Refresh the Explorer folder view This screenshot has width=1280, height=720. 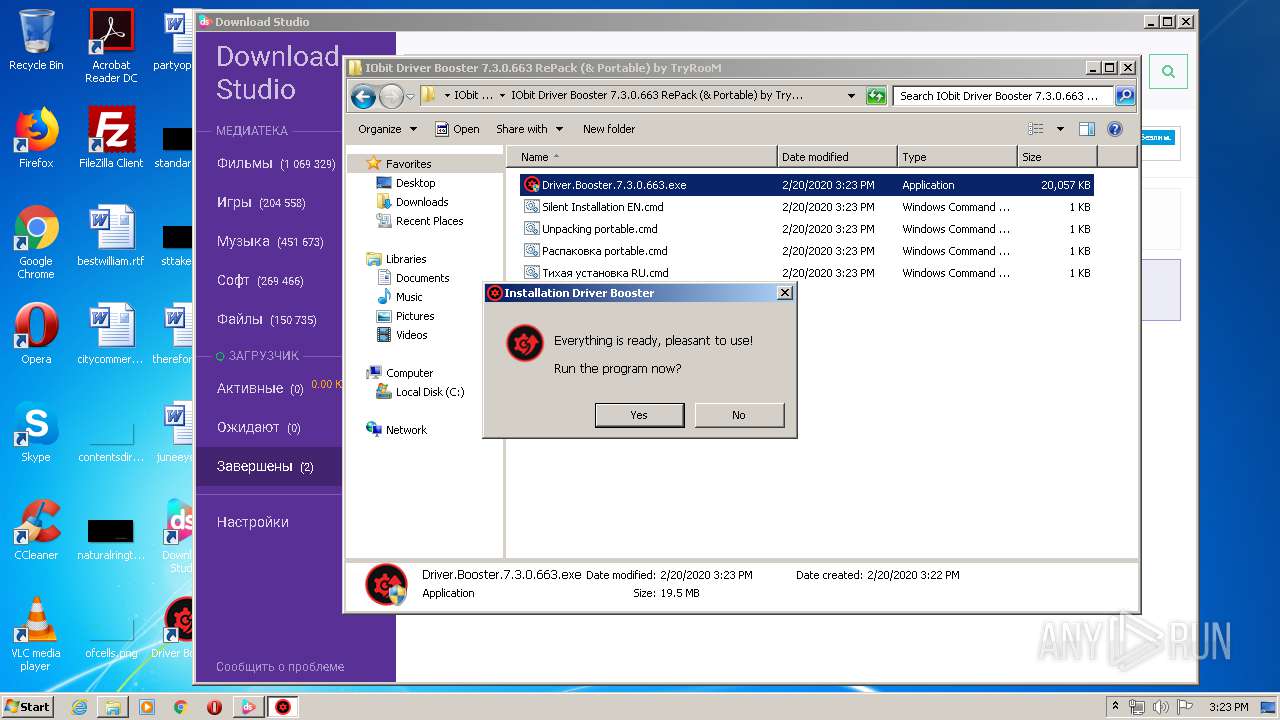click(876, 96)
